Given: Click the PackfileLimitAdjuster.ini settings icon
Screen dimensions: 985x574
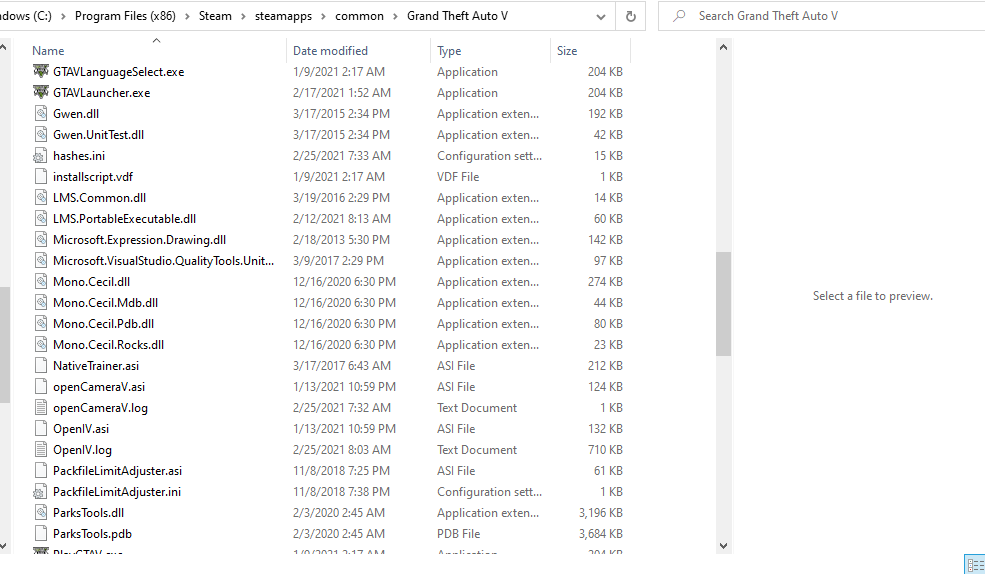Looking at the screenshot, I should click(40, 492).
